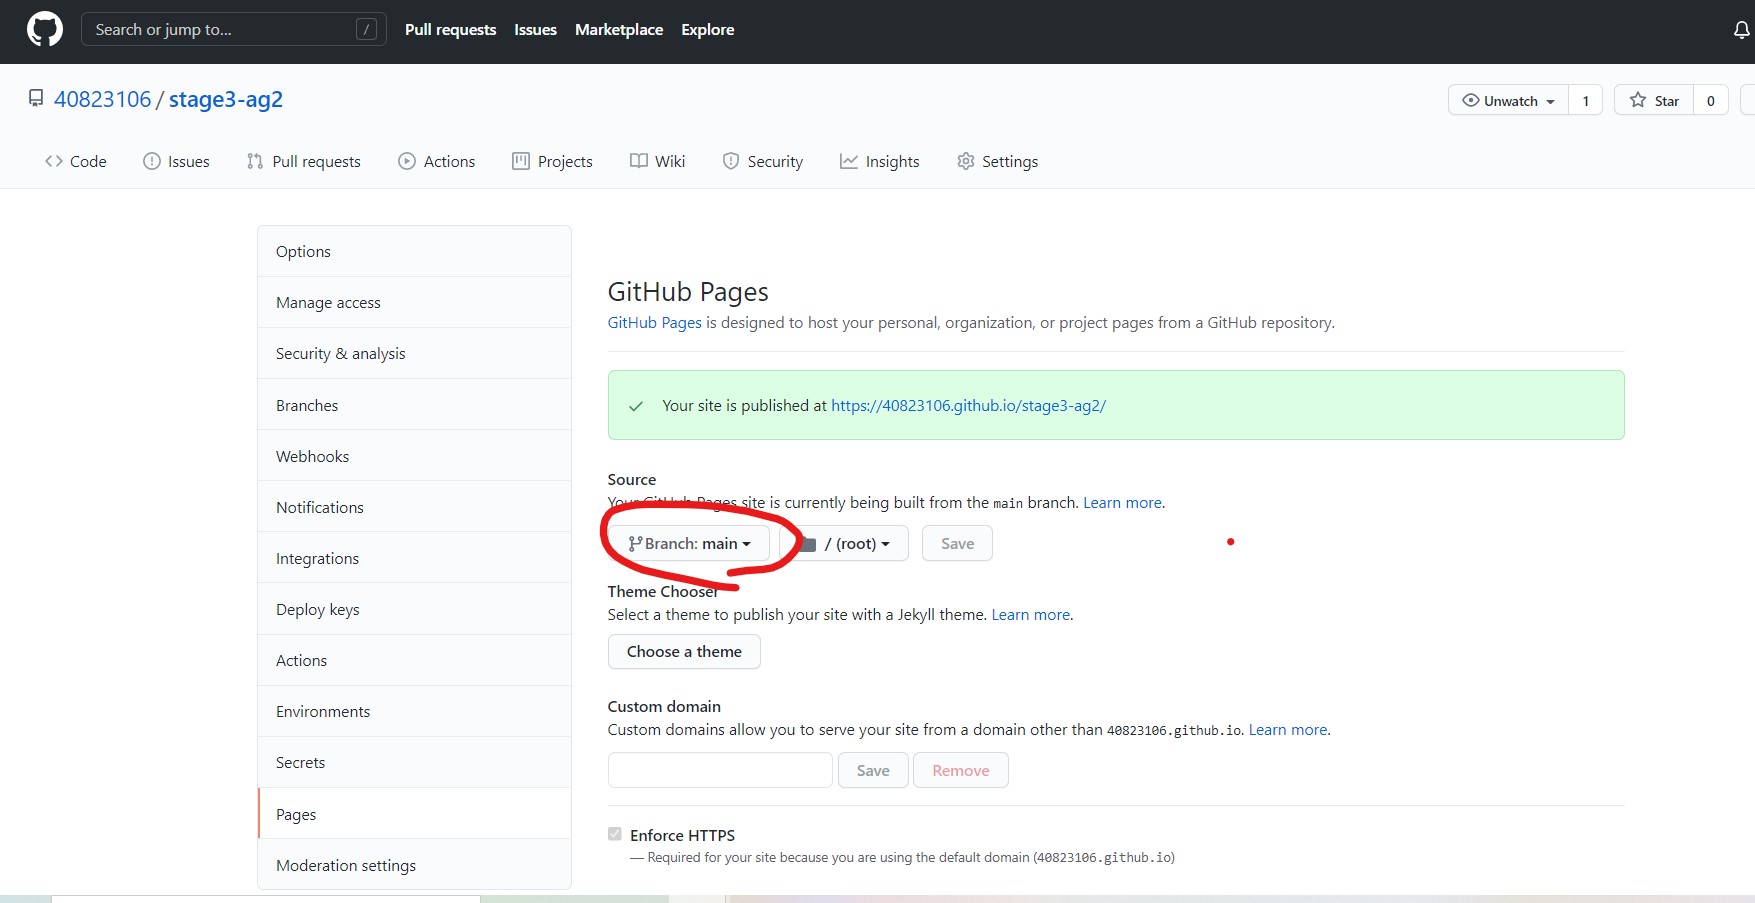Switch to the Code tab
The image size is (1755, 903).
(76, 161)
